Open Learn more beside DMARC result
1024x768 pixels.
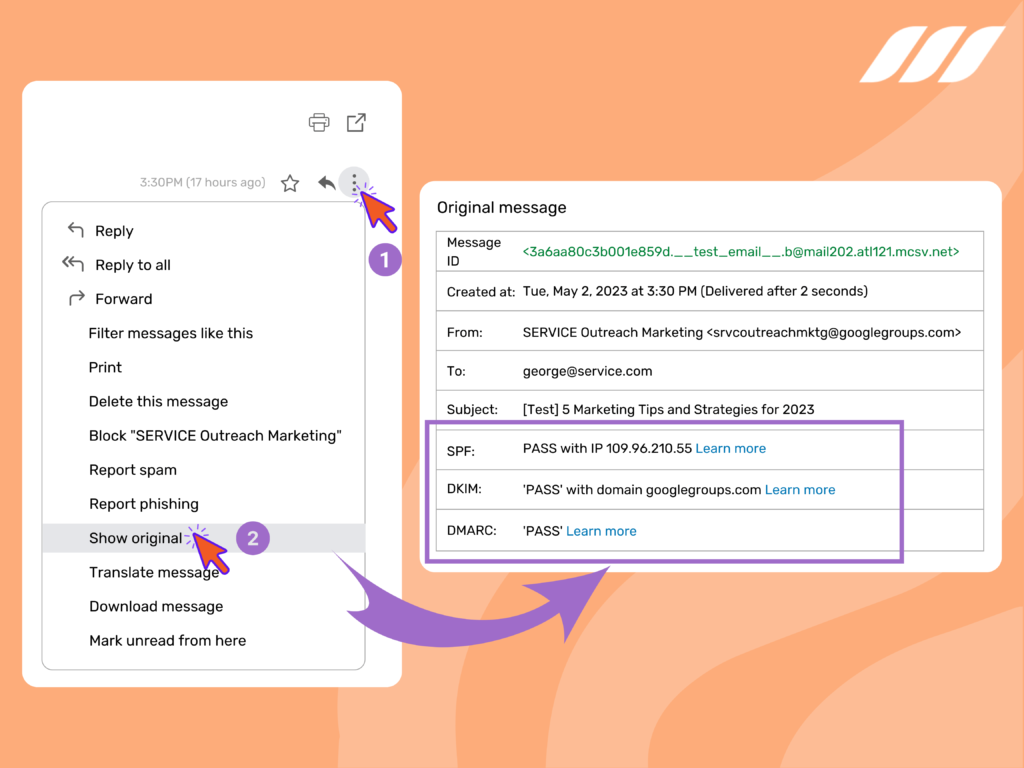tap(601, 530)
